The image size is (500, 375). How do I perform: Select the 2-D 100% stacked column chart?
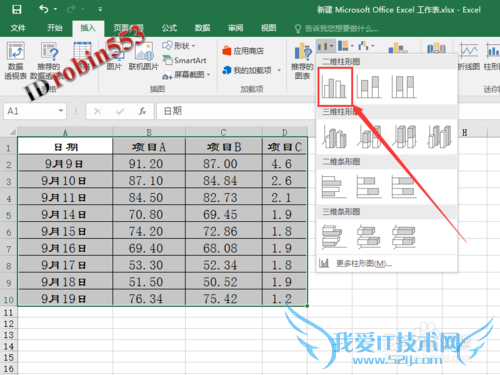[404, 87]
